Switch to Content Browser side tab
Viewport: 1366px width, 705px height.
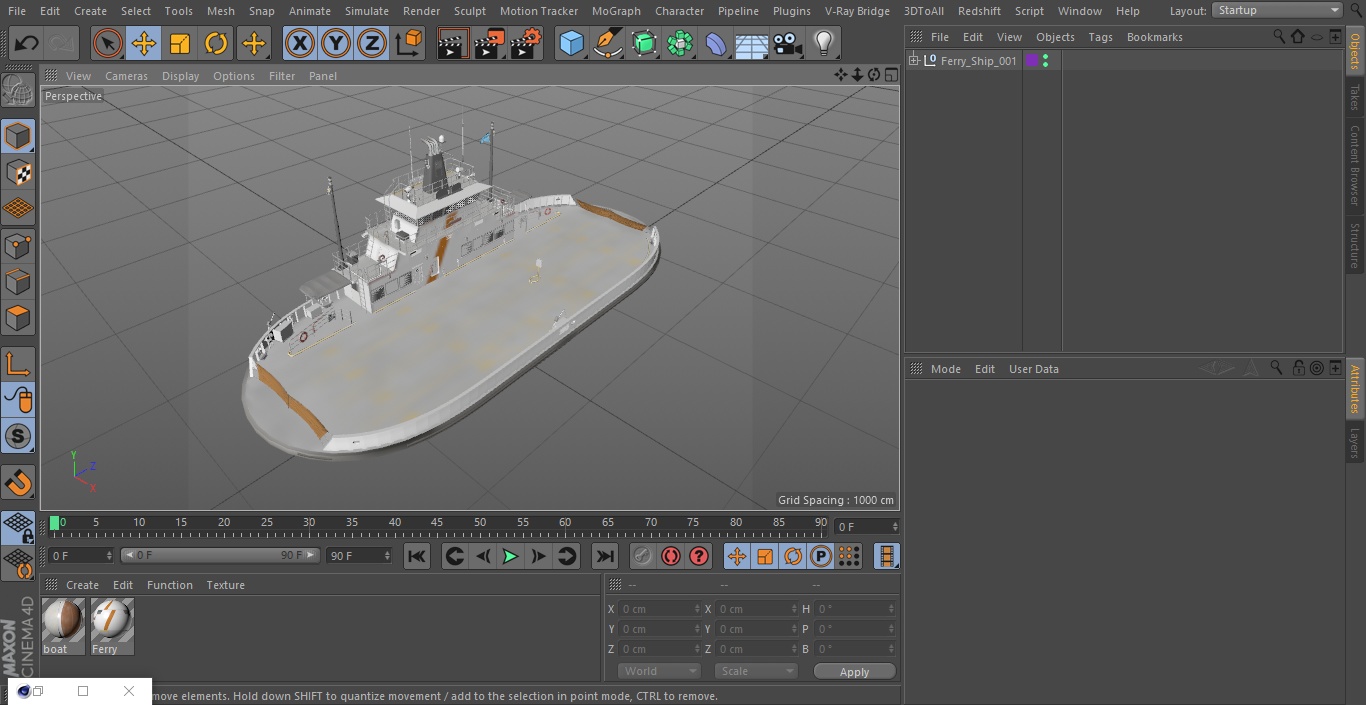coord(1355,165)
